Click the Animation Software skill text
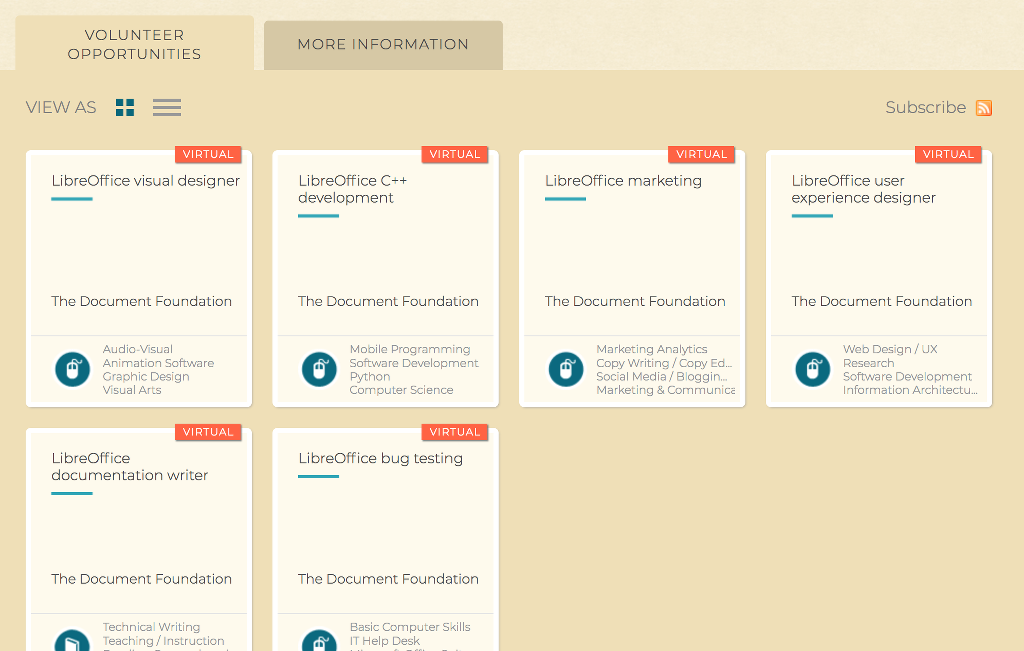Screen dimensions: 1024x651 (158, 363)
